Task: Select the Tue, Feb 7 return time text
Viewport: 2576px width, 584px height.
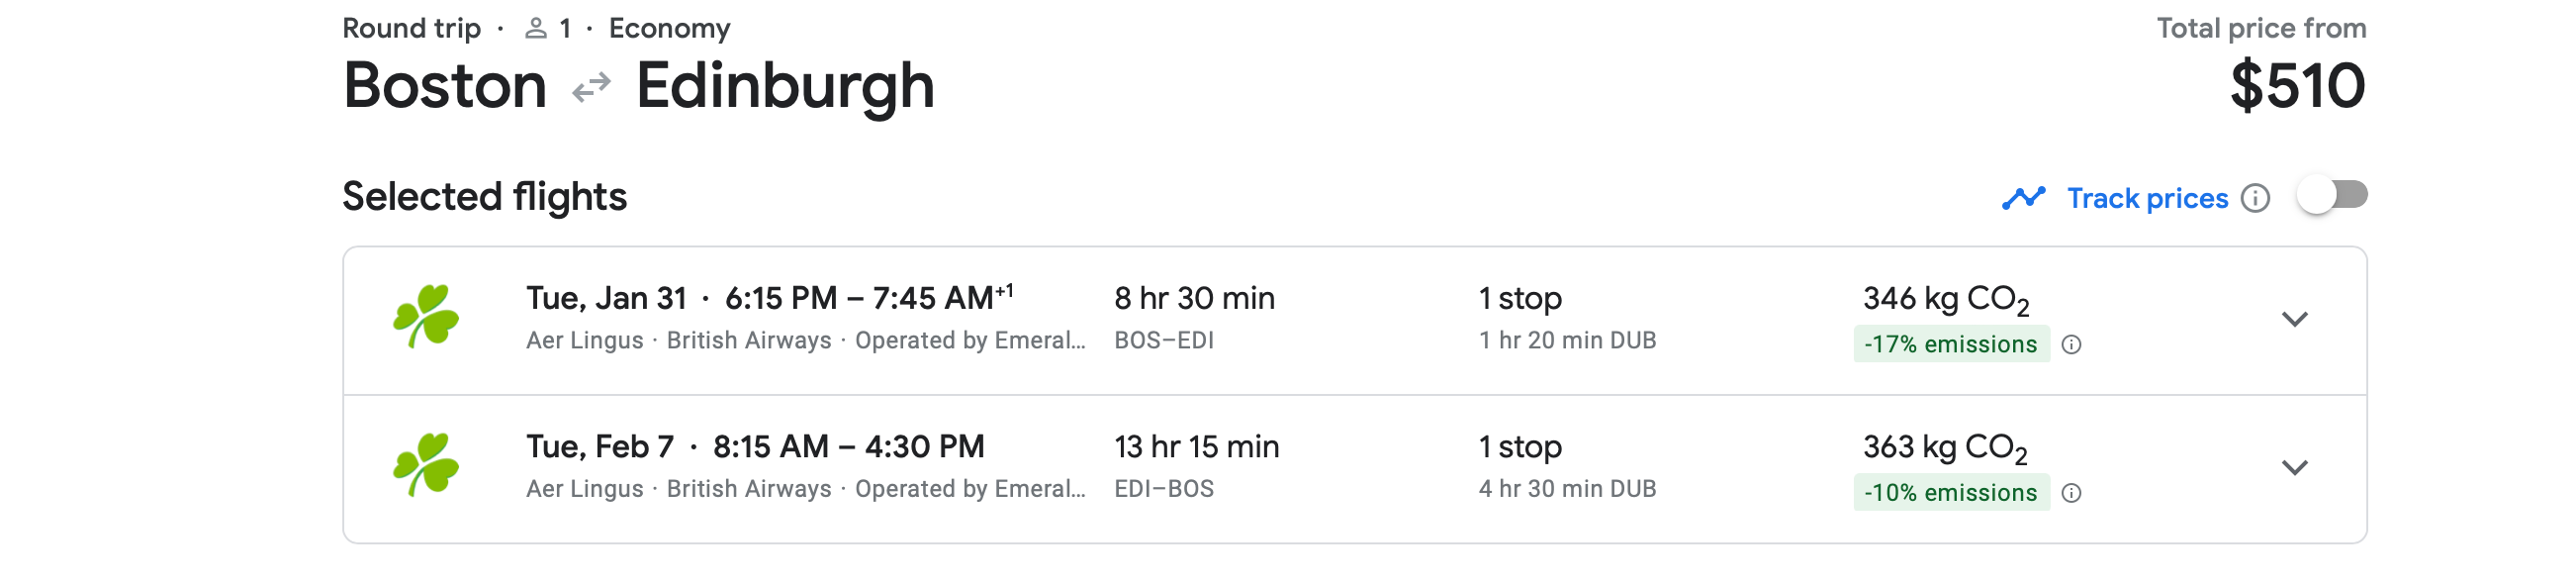Action: coord(848,446)
